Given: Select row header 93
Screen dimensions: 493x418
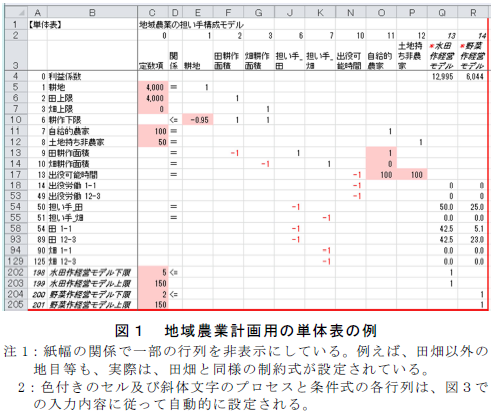Looking at the screenshot, I should [16, 239].
